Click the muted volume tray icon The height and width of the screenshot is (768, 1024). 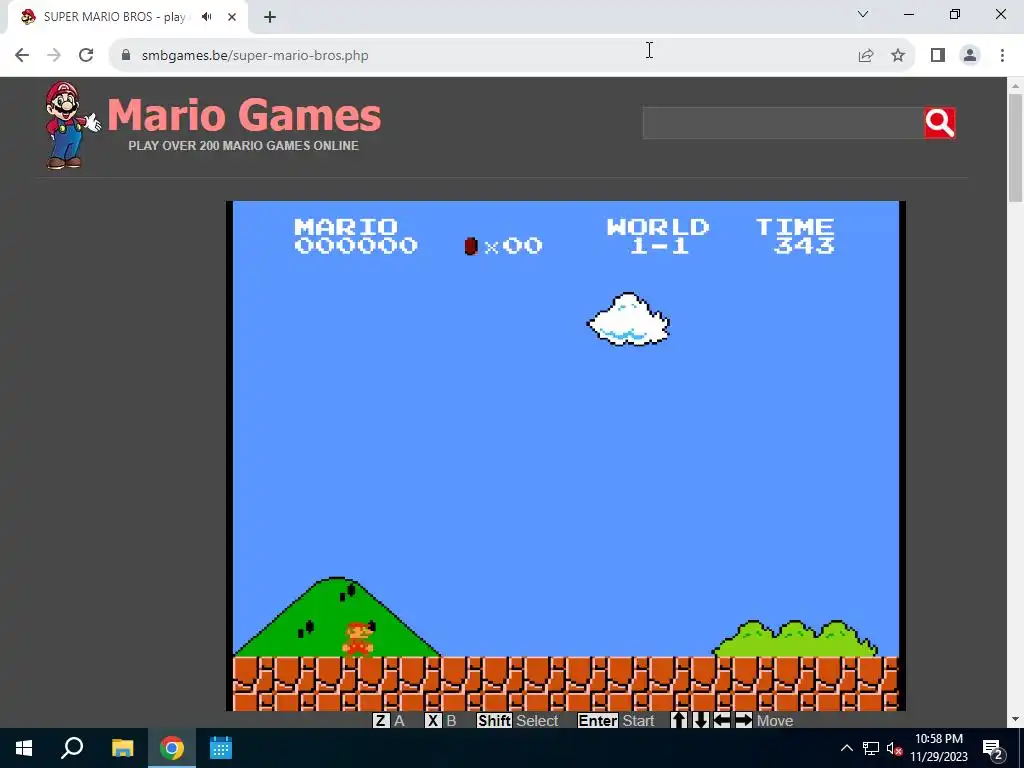(894, 748)
